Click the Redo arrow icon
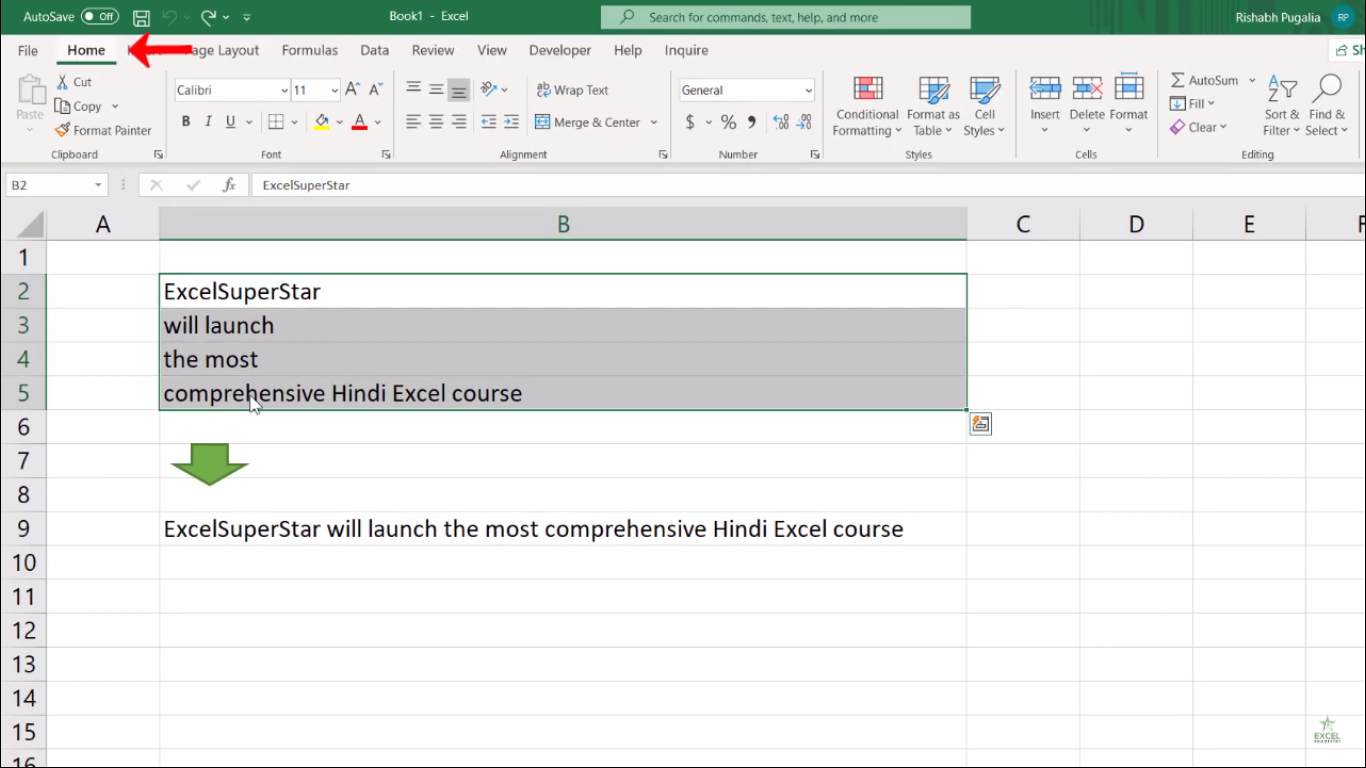 (x=208, y=17)
